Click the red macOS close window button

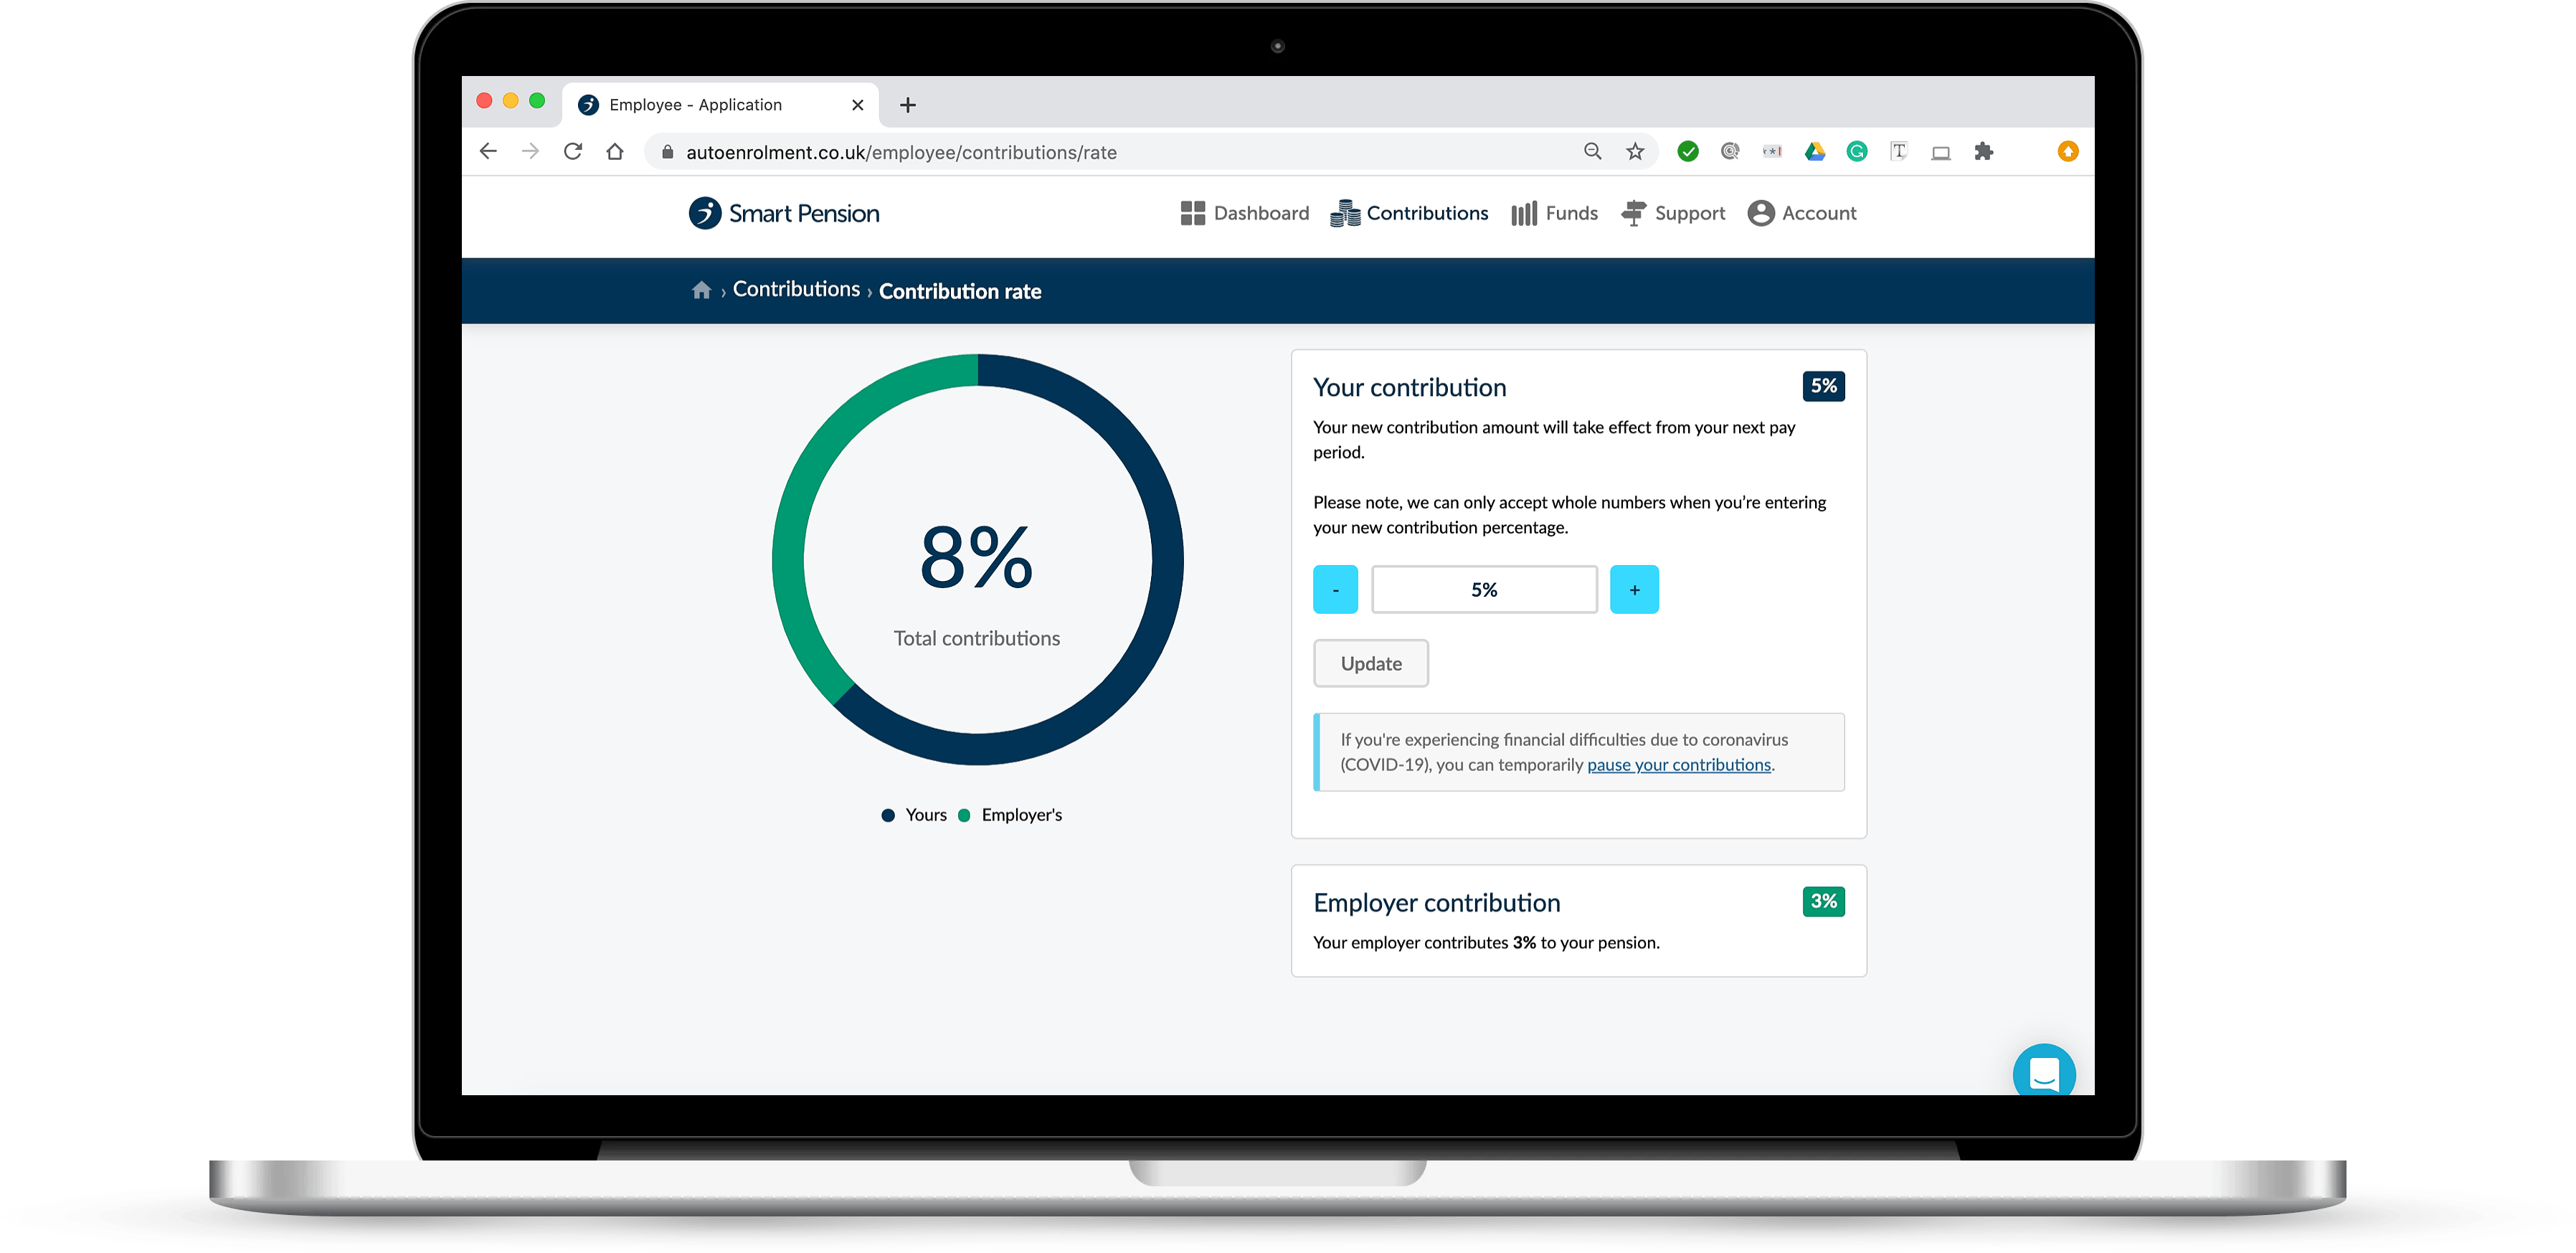click(x=484, y=101)
